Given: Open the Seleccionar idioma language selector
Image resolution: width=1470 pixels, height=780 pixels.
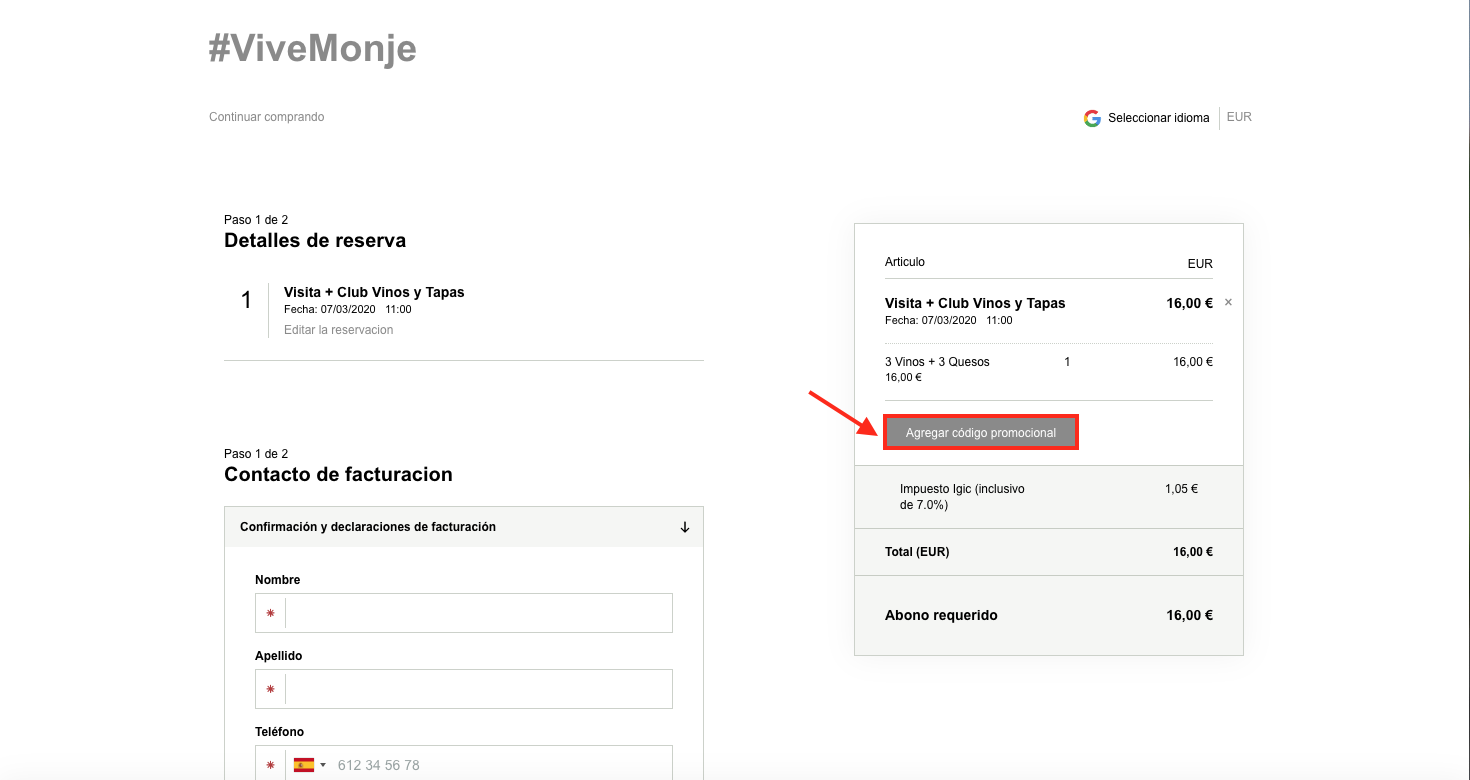Looking at the screenshot, I should pyautogui.click(x=1158, y=118).
